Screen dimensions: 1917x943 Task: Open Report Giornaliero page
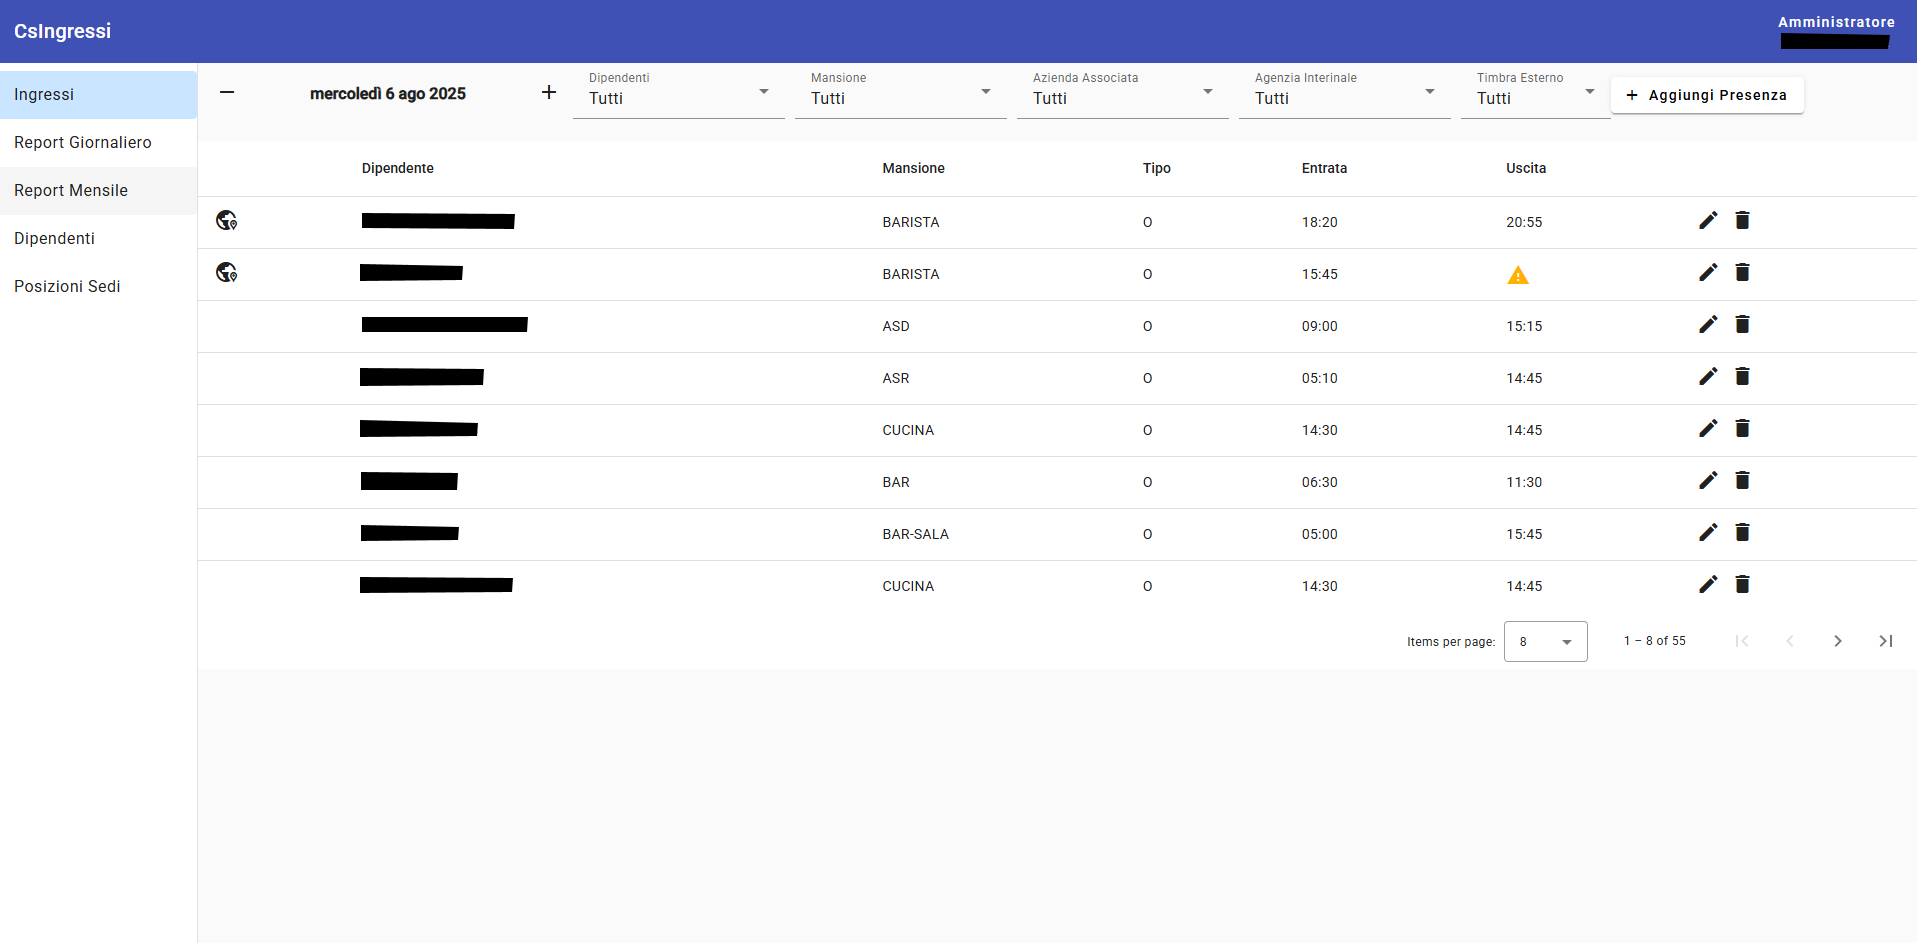pos(98,142)
